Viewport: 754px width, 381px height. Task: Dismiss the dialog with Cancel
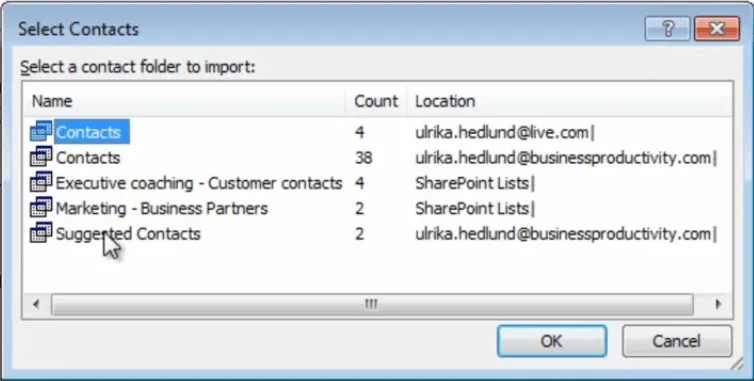[677, 341]
